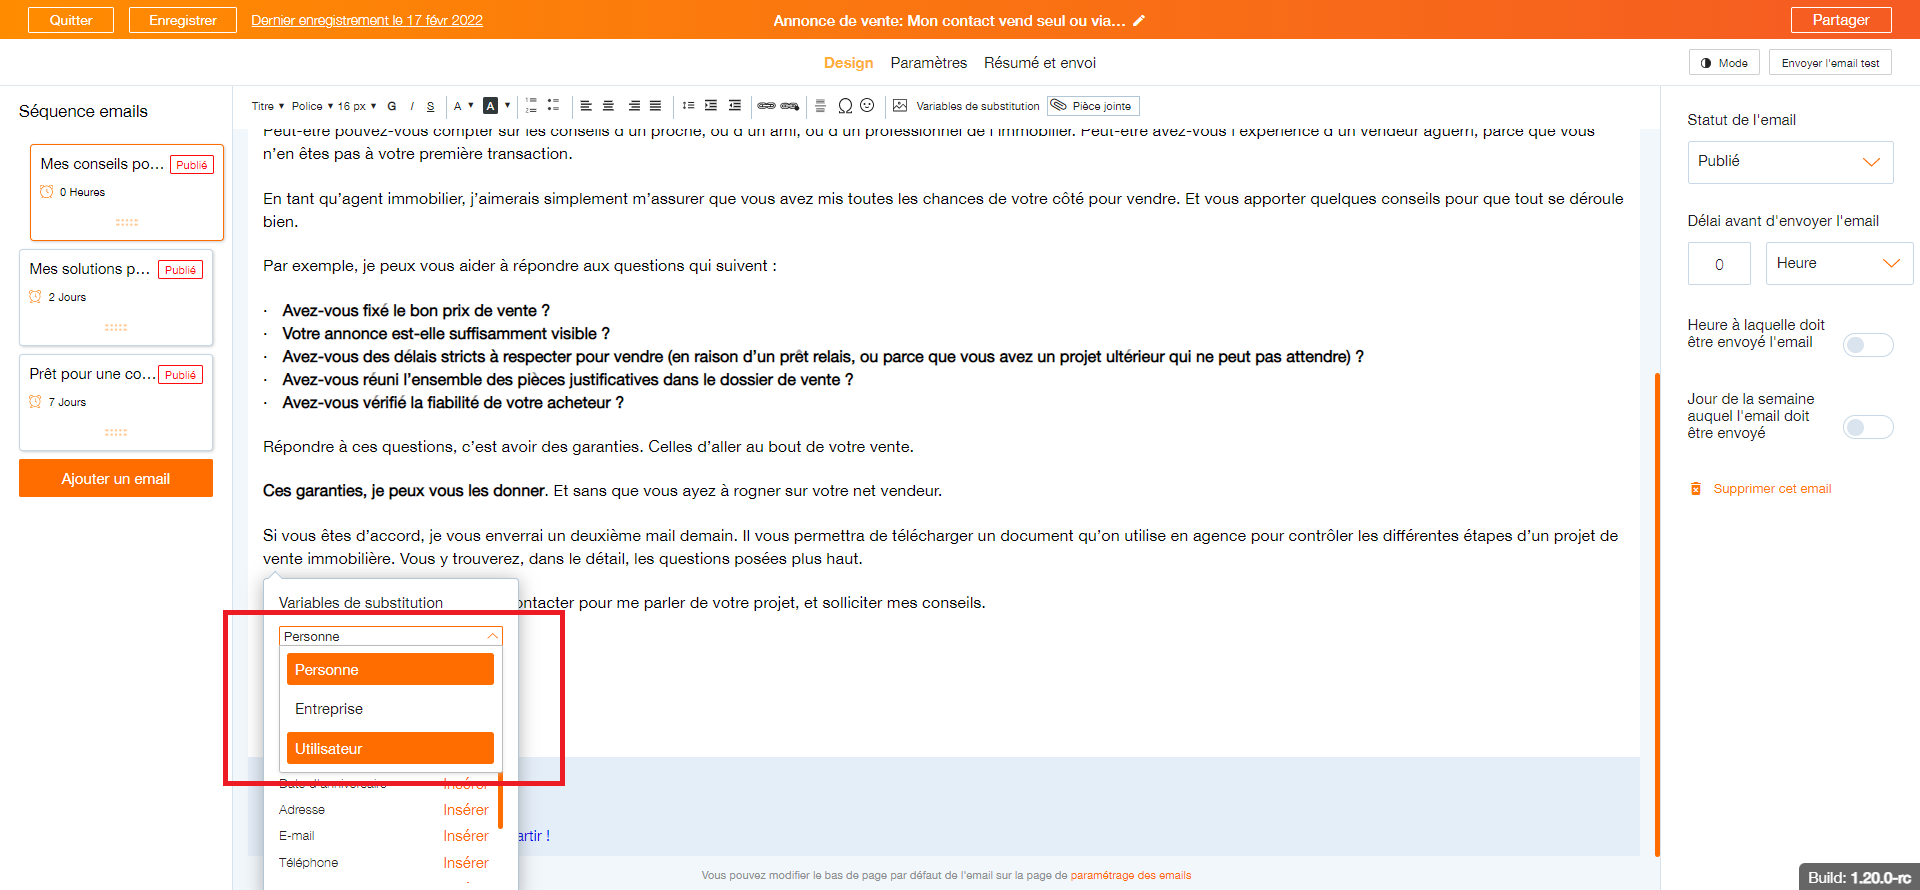Click the Envoyer l'email test button

coord(1830,63)
